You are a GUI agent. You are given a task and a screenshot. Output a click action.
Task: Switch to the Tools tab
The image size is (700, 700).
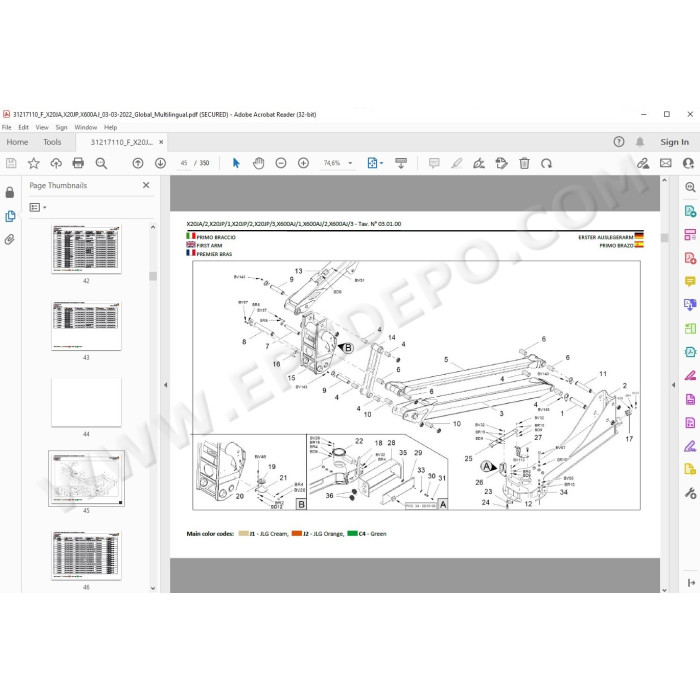point(52,142)
